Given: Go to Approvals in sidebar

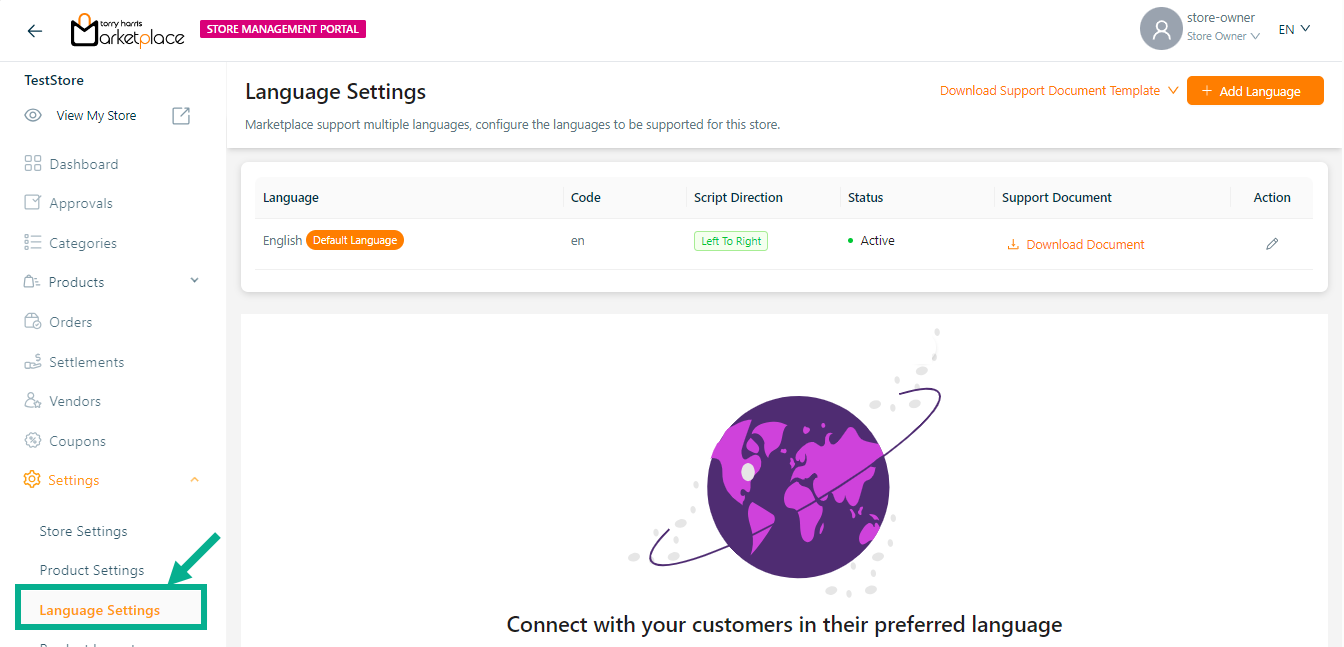Looking at the screenshot, I should 81,203.
